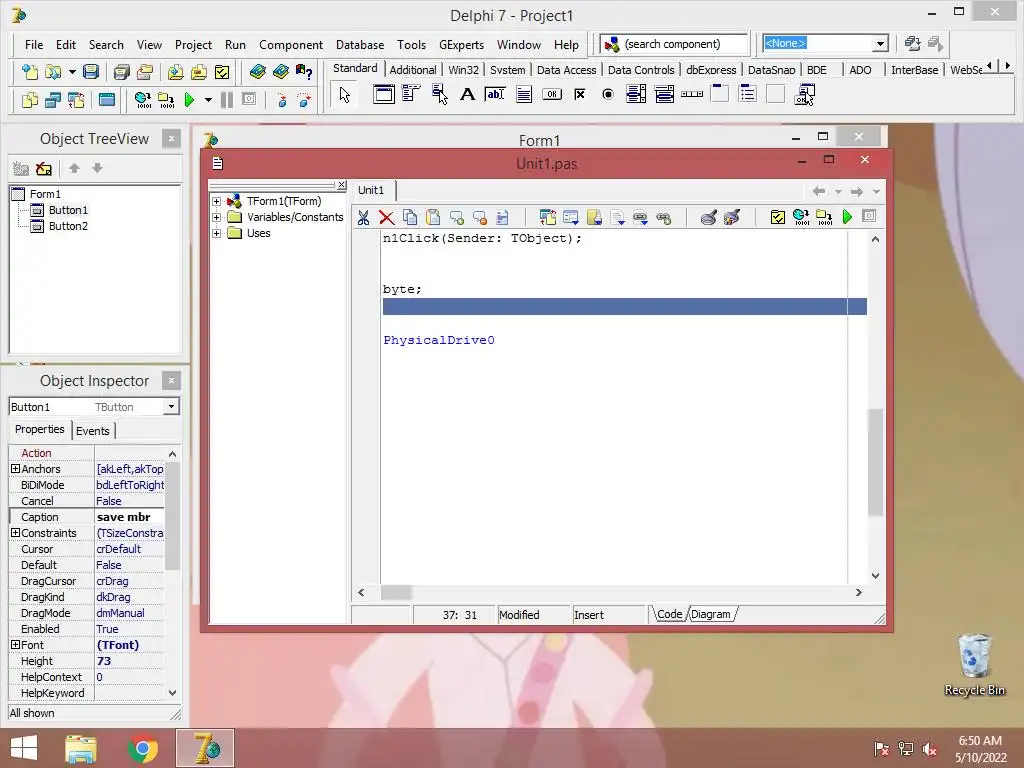Click the code editor vertical scrollbar thumb

pos(875,462)
